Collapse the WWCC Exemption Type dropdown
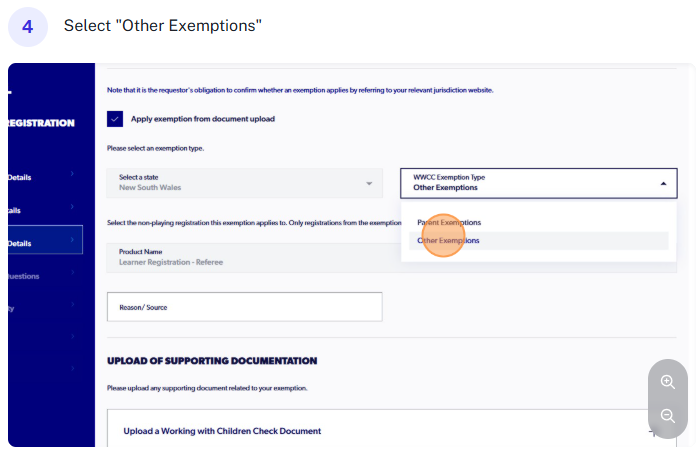Image resolution: width=700 pixels, height=459 pixels. coord(662,183)
